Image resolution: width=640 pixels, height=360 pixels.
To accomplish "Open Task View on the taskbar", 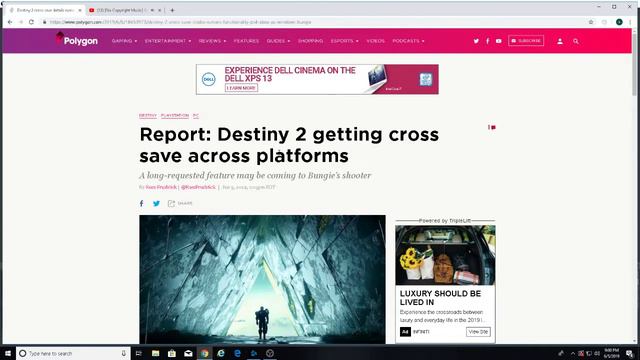I will pos(139,353).
